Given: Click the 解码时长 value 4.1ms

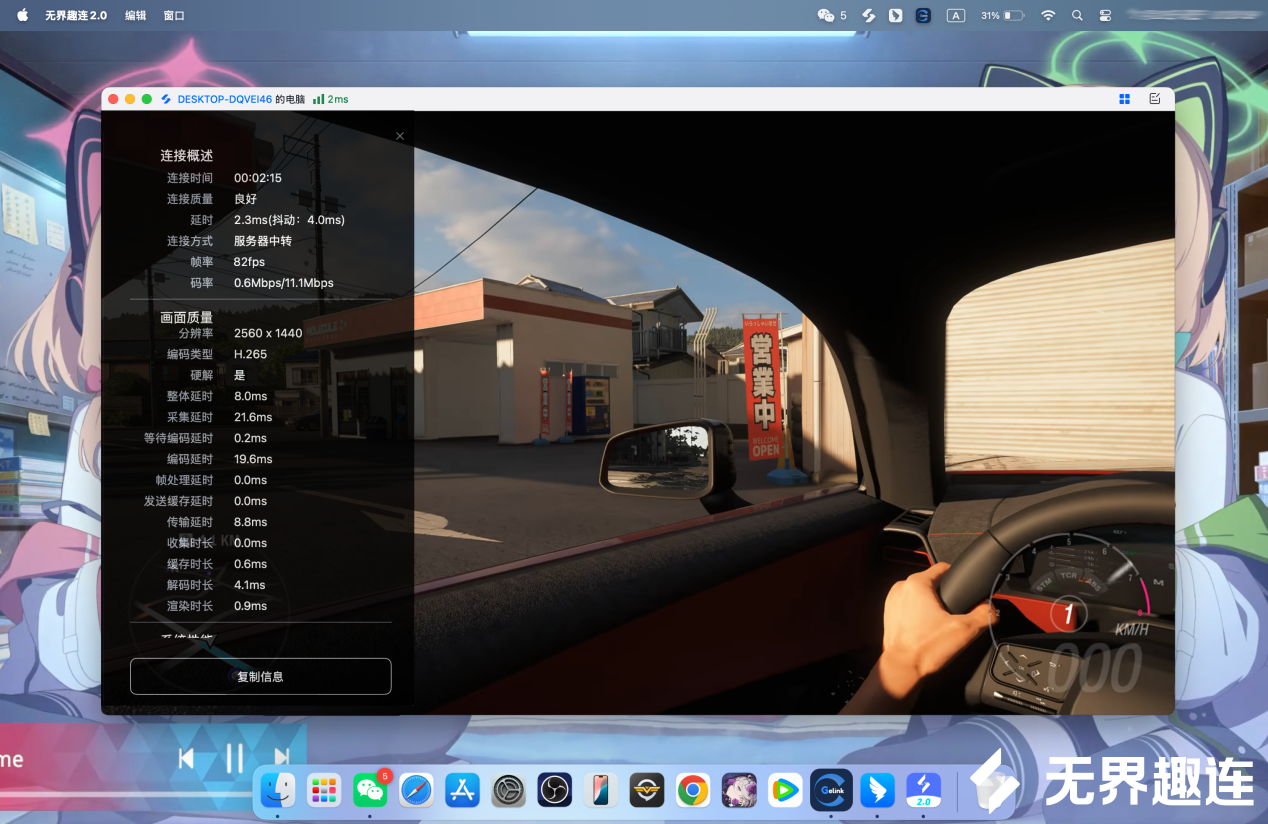Looking at the screenshot, I should coord(250,585).
